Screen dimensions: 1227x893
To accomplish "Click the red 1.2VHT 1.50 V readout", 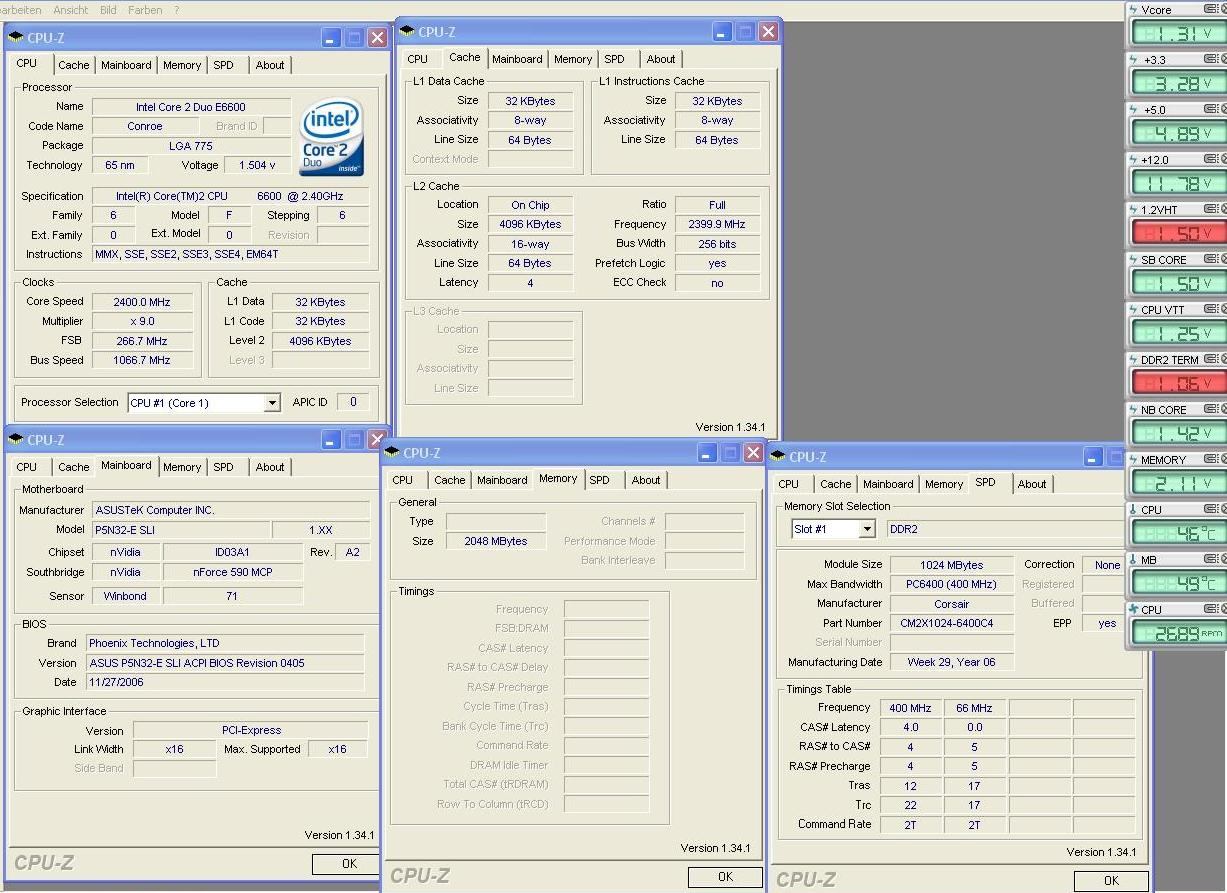I will click(x=1178, y=233).
